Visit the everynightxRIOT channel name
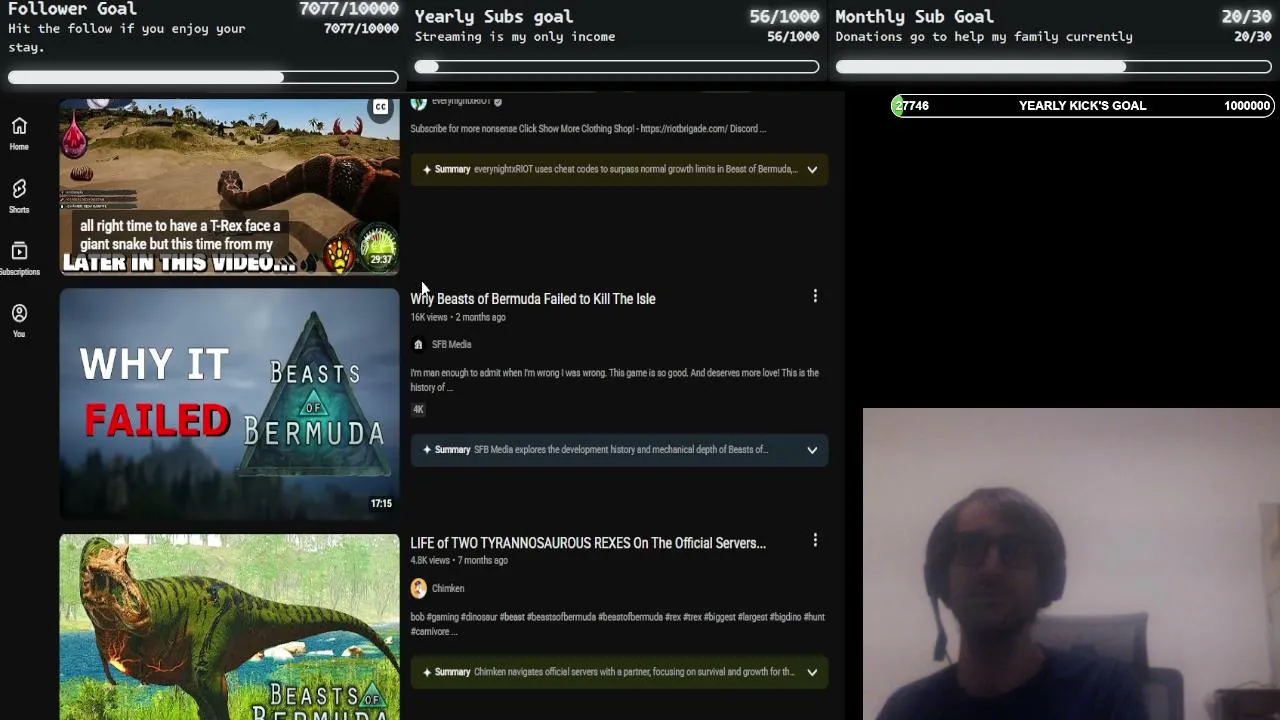This screenshot has width=1280, height=720. [461, 101]
